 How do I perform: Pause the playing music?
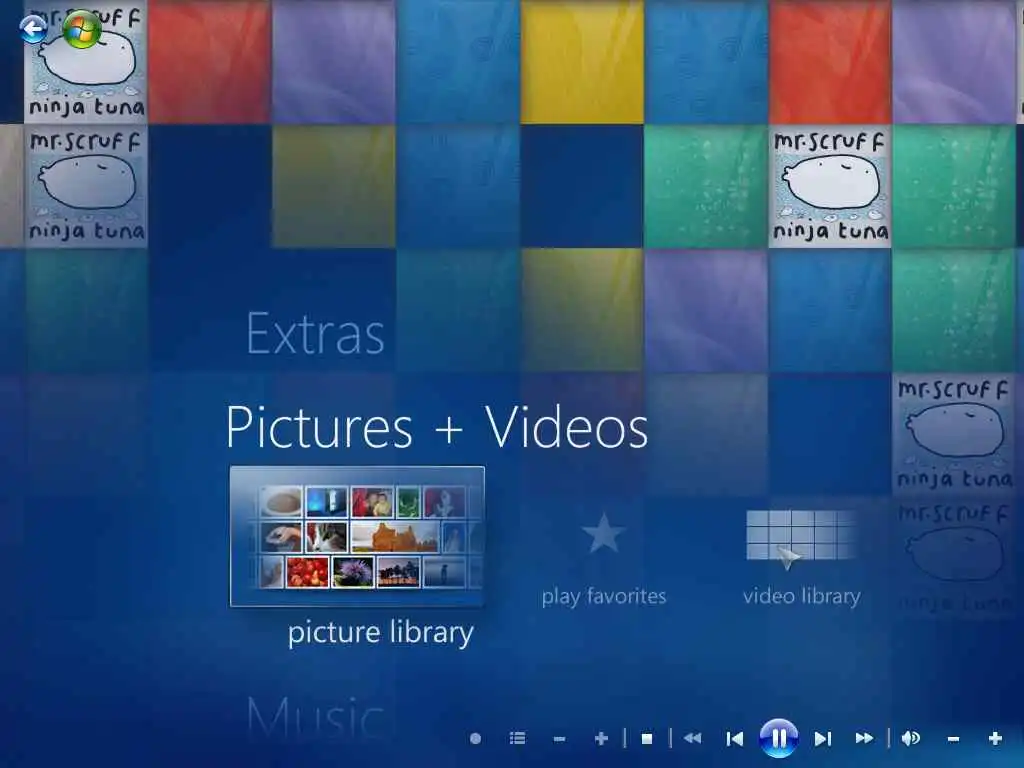click(x=778, y=738)
